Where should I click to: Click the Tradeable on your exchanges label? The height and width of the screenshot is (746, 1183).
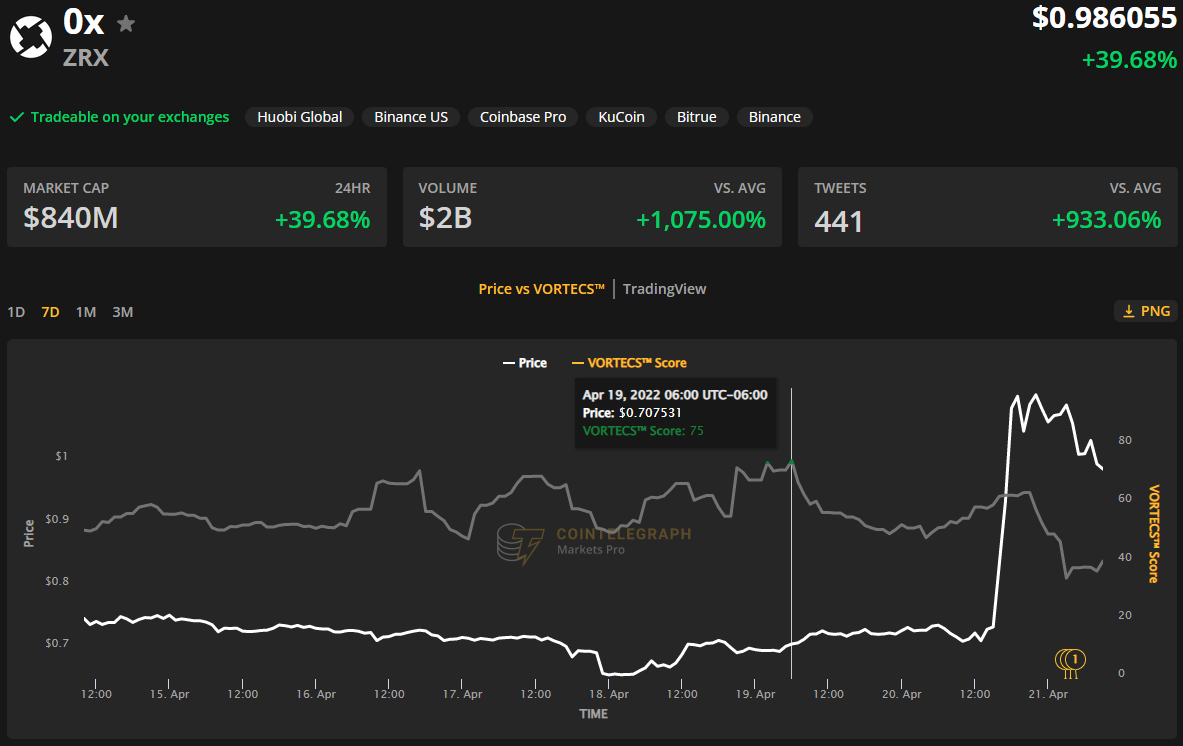pyautogui.click(x=130, y=117)
